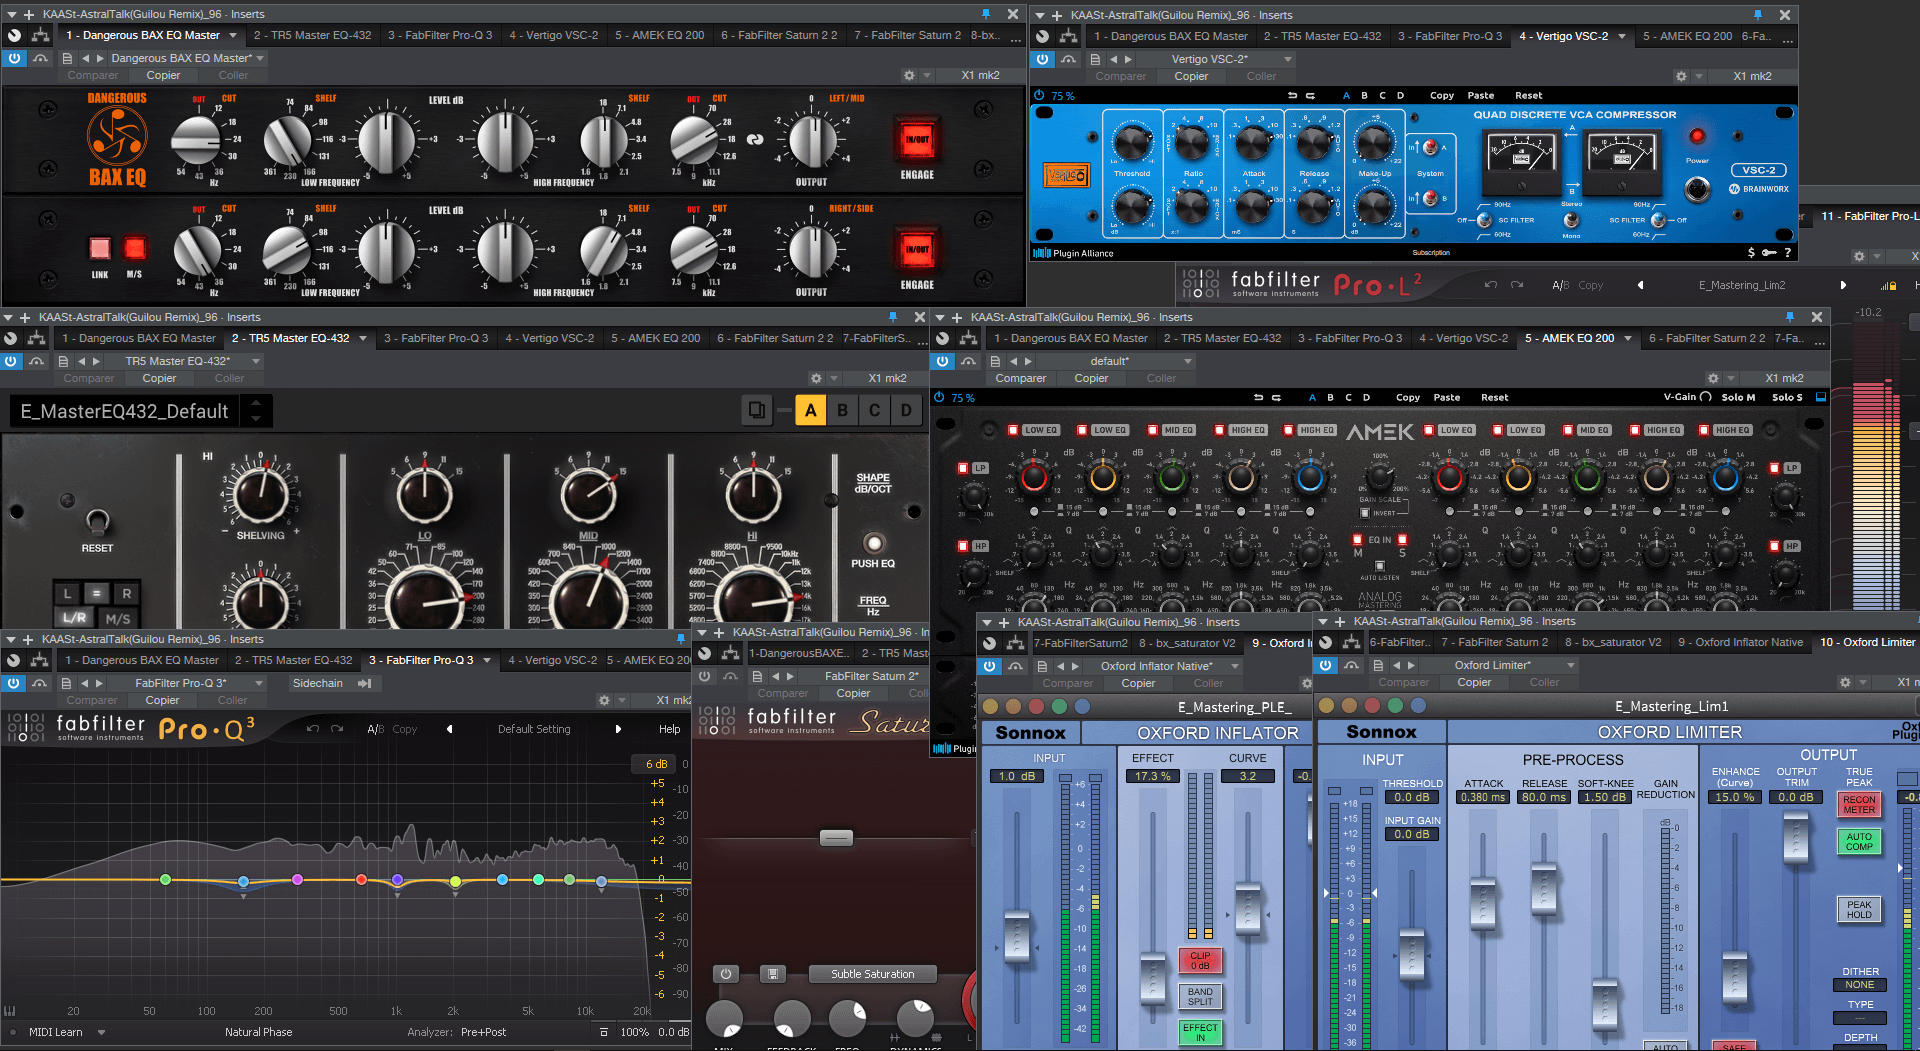Viewport: 1920px width, 1051px height.
Task: Click copy A/B icon in EQ-432 header
Action: point(757,410)
